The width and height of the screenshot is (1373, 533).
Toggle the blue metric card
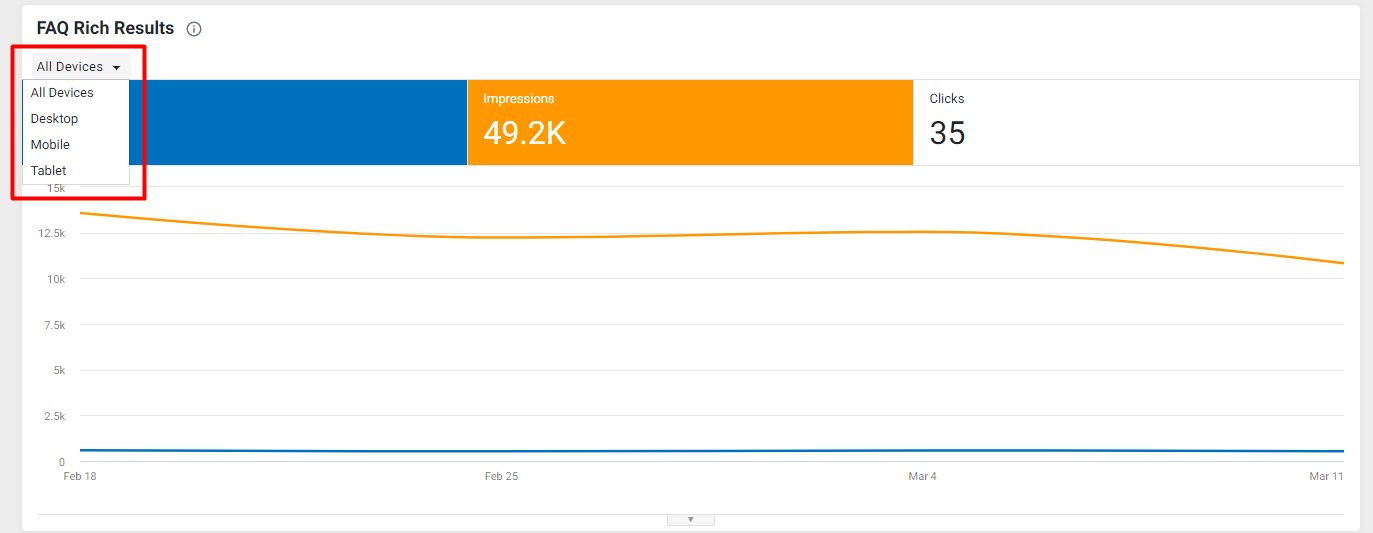pyautogui.click(x=298, y=122)
